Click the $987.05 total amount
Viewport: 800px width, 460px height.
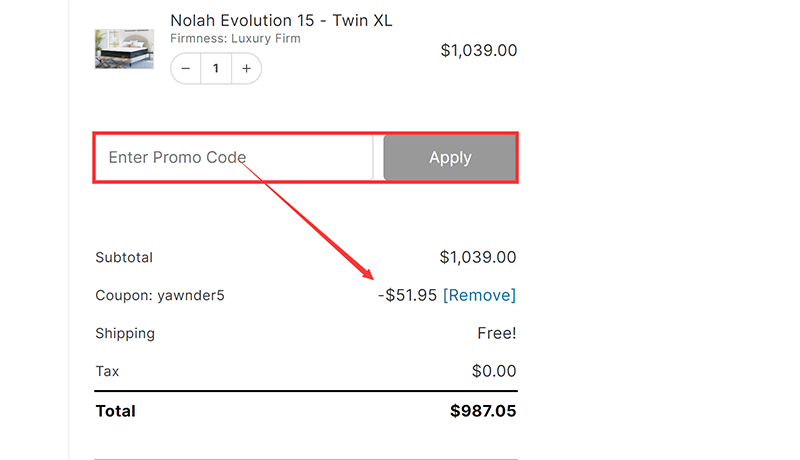483,411
